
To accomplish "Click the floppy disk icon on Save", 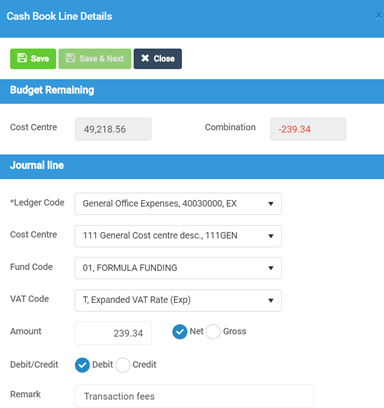I will [22, 58].
